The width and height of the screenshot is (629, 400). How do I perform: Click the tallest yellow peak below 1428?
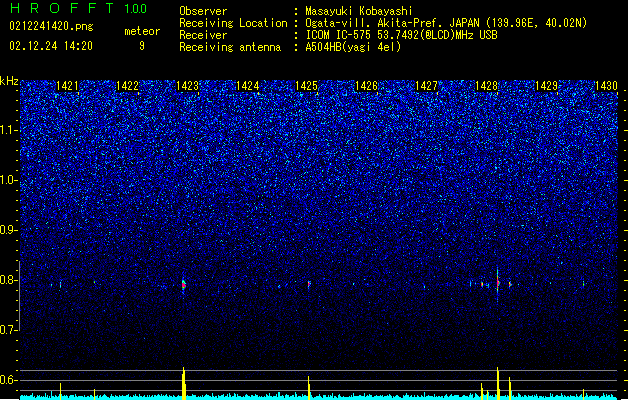coord(498,383)
